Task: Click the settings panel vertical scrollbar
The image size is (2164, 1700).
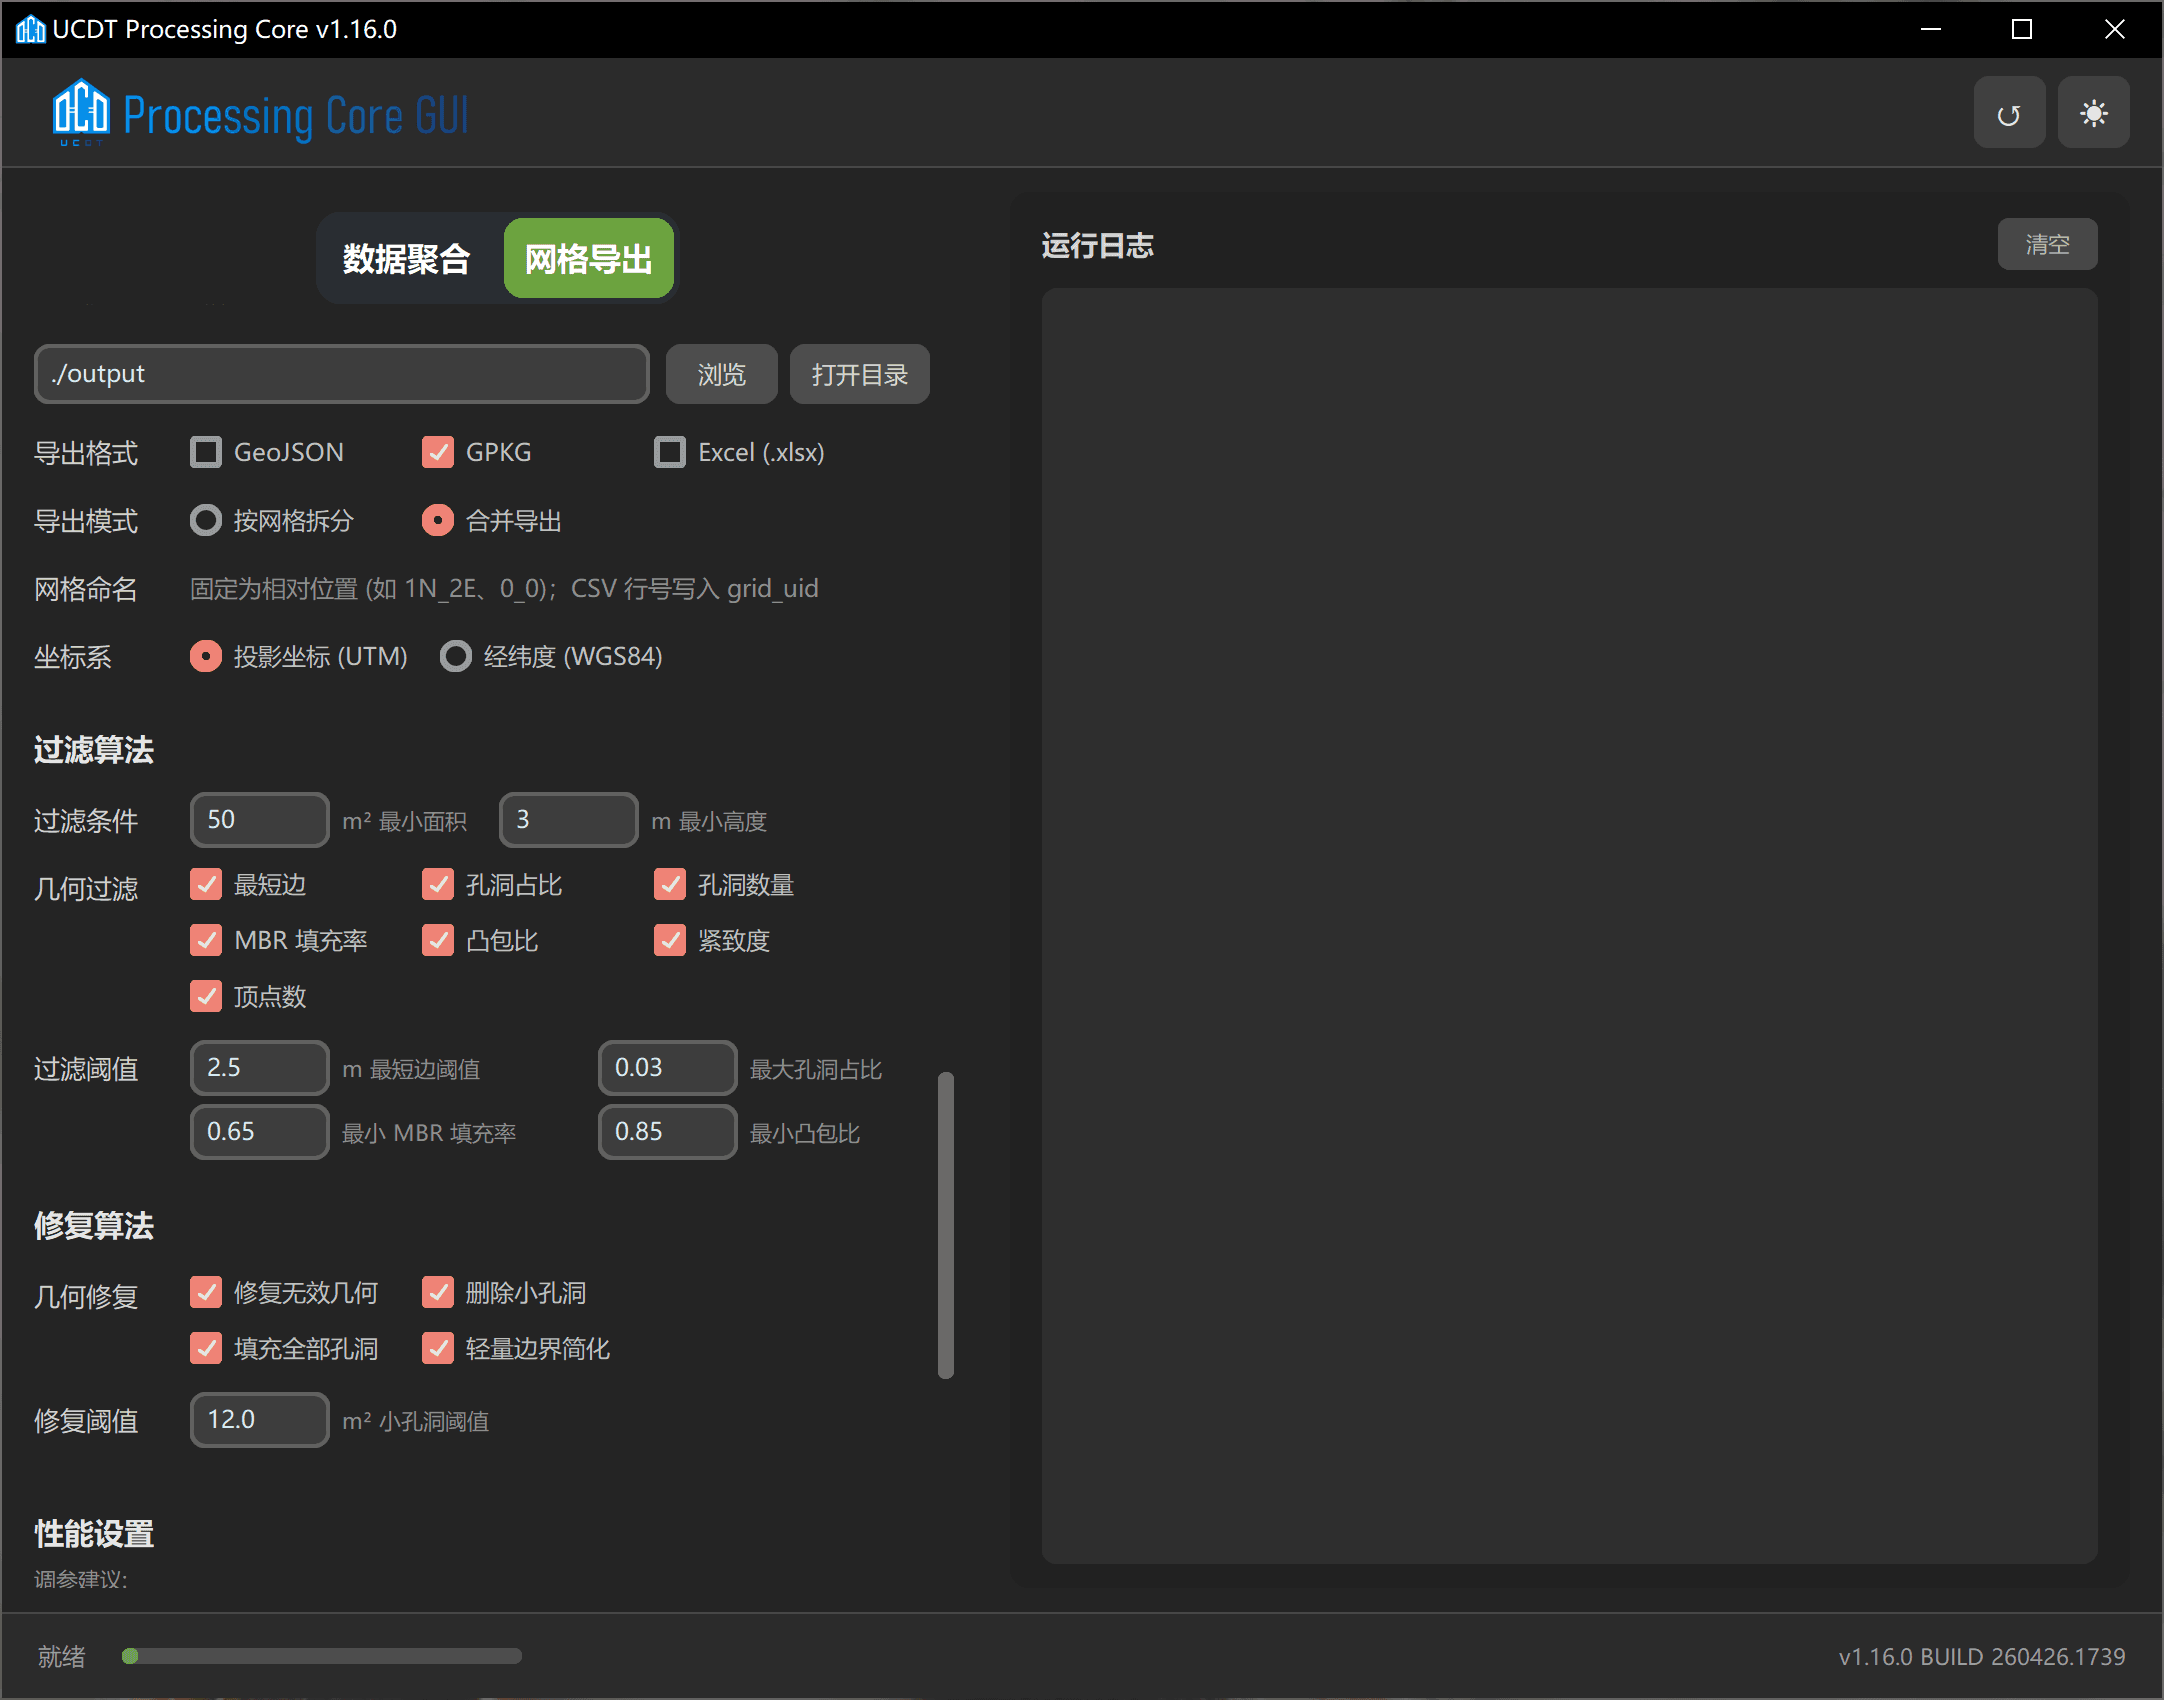Action: (x=946, y=1226)
